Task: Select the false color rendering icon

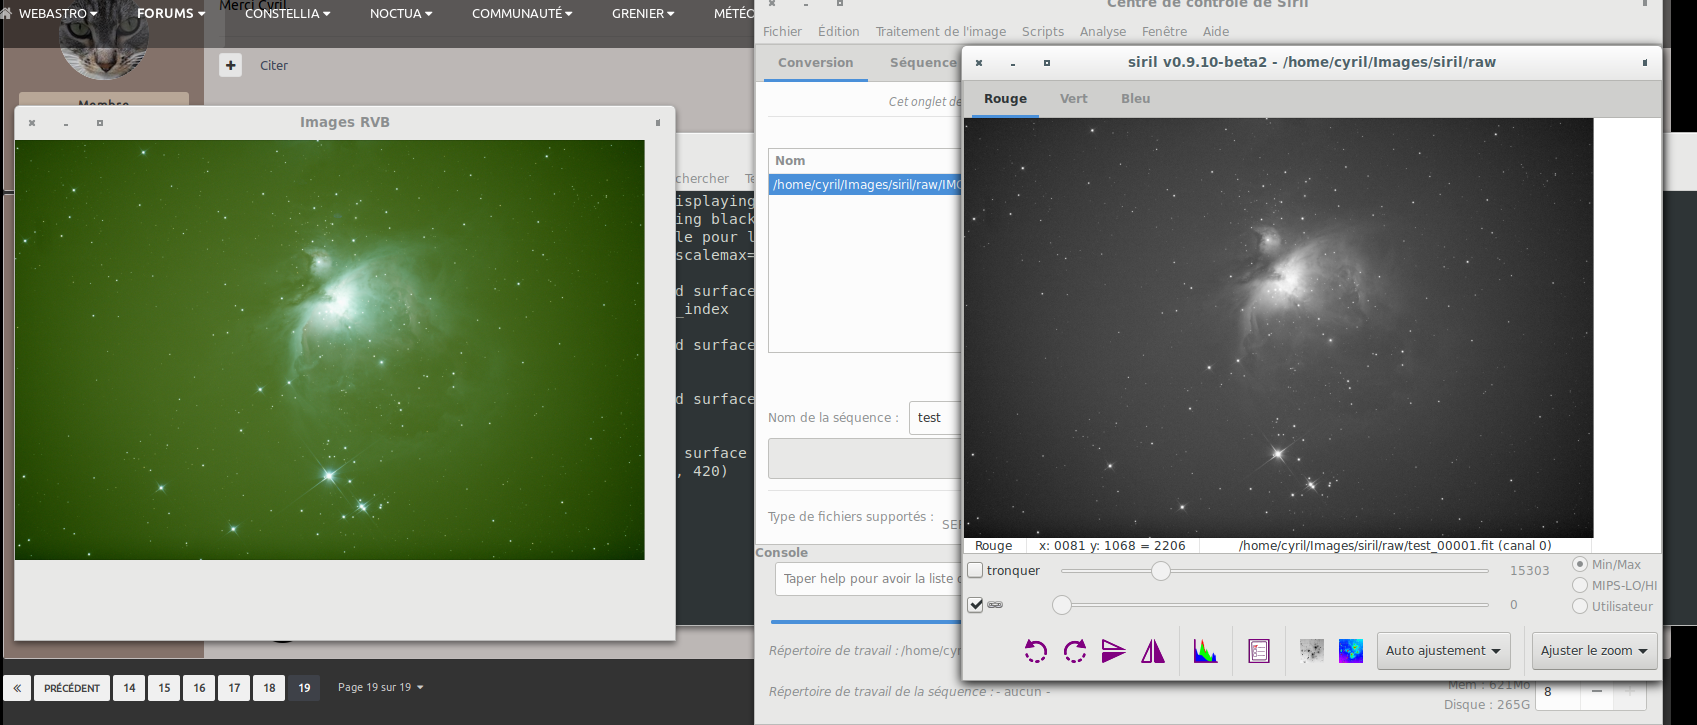Action: point(1351,651)
